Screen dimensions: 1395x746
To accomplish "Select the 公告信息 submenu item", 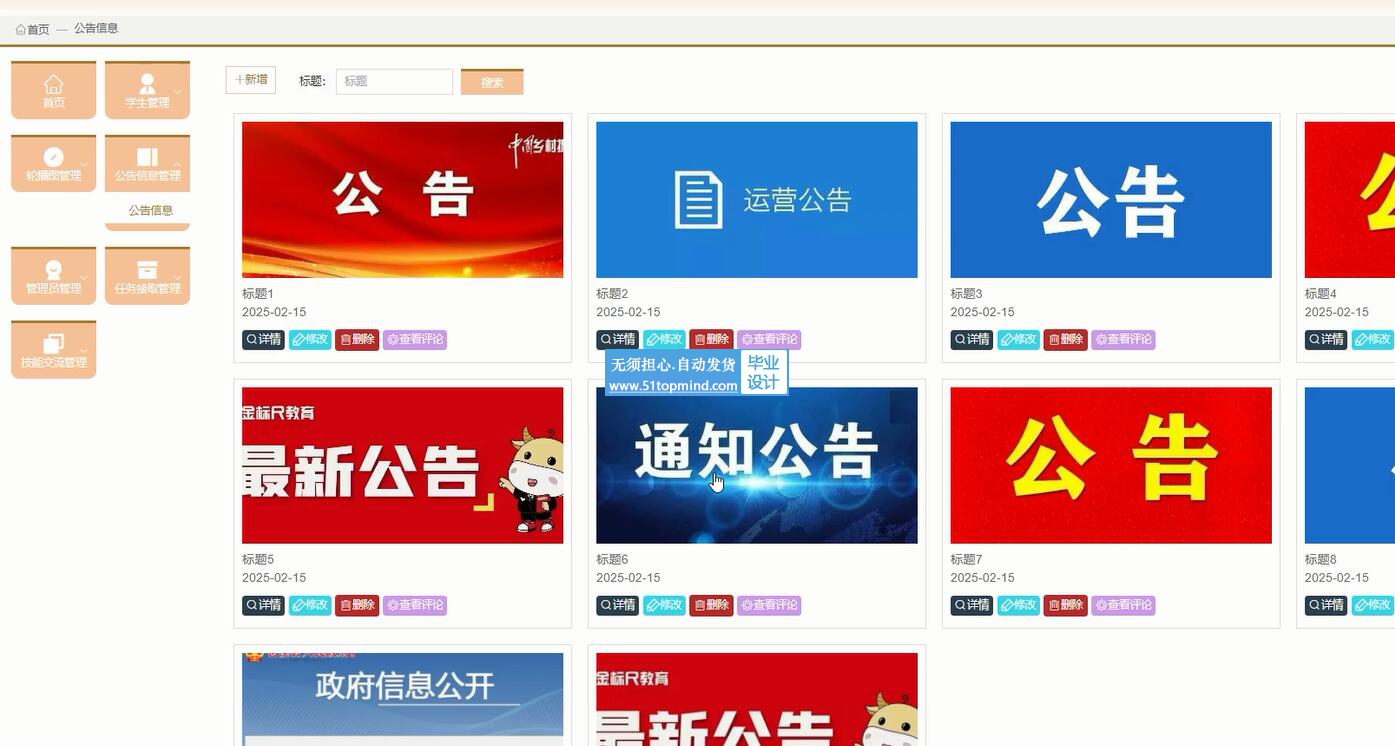I will tap(150, 211).
